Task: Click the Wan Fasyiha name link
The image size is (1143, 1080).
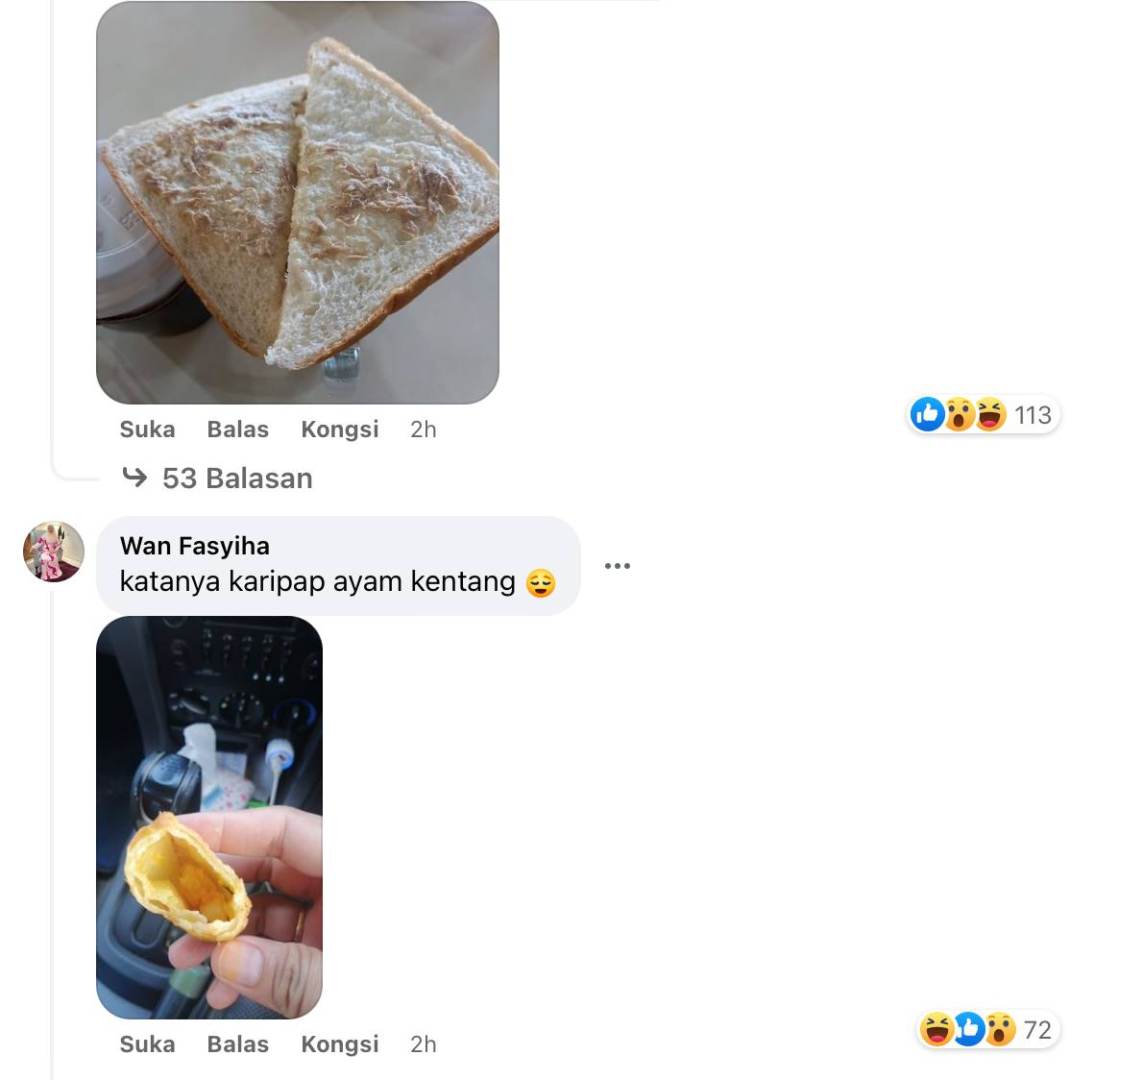Action: [x=195, y=546]
